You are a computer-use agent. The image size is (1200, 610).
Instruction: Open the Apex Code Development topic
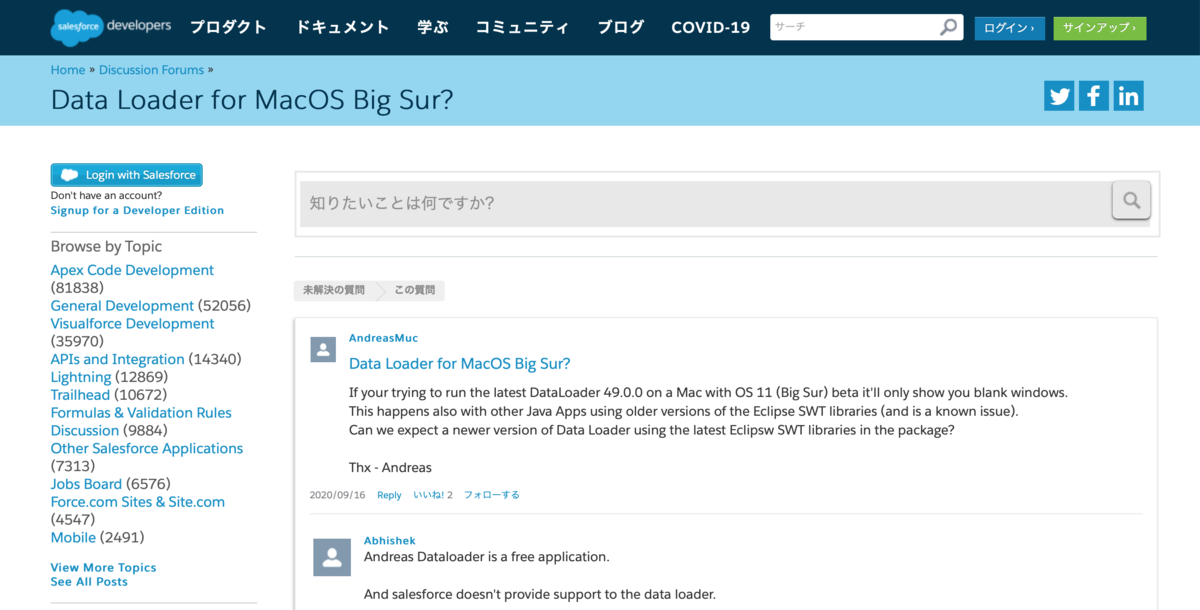[x=132, y=270]
